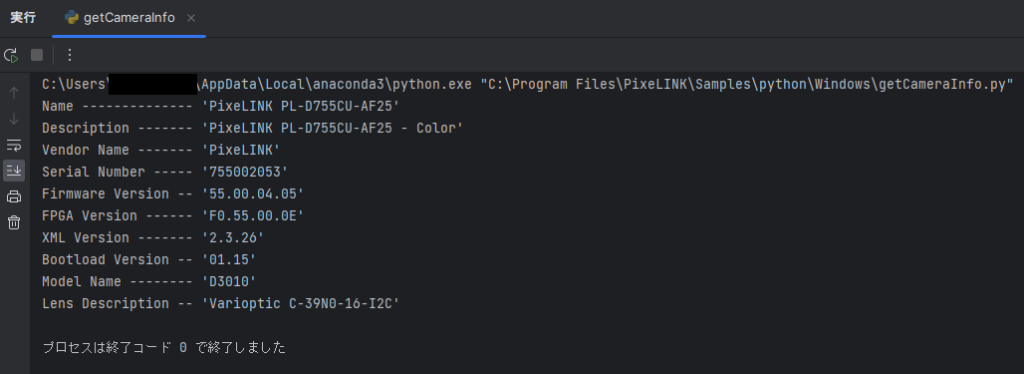Close the getCameraInfo tab
The width and height of the screenshot is (1024, 374).
point(191,18)
